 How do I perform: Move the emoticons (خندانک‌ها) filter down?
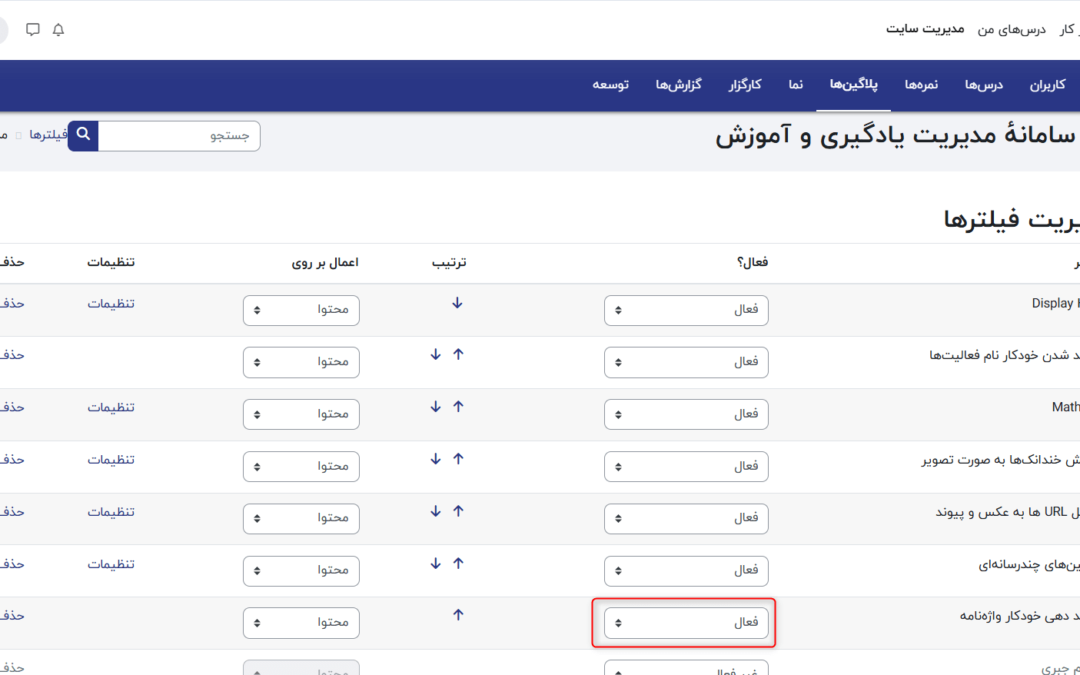click(435, 458)
